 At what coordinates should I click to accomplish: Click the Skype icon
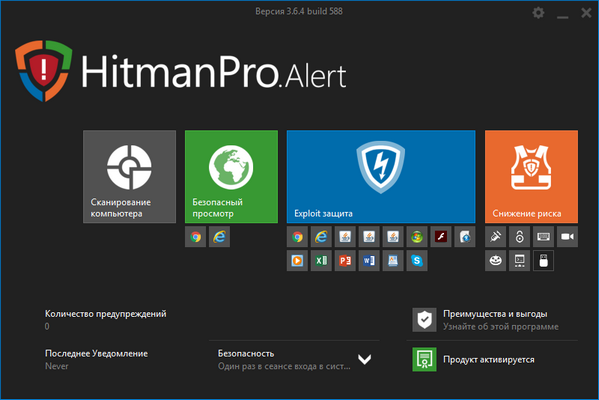click(417, 261)
